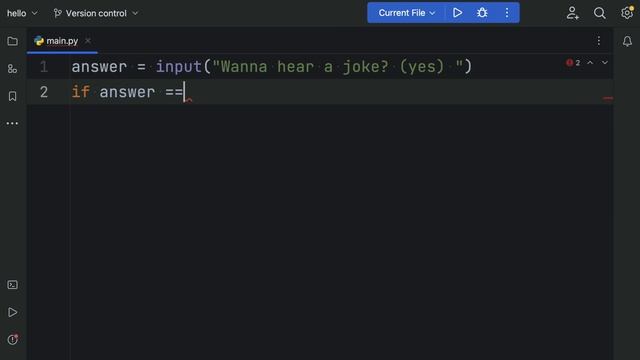
Task: Open the Bookmarks tool window icon
Action: (12, 96)
